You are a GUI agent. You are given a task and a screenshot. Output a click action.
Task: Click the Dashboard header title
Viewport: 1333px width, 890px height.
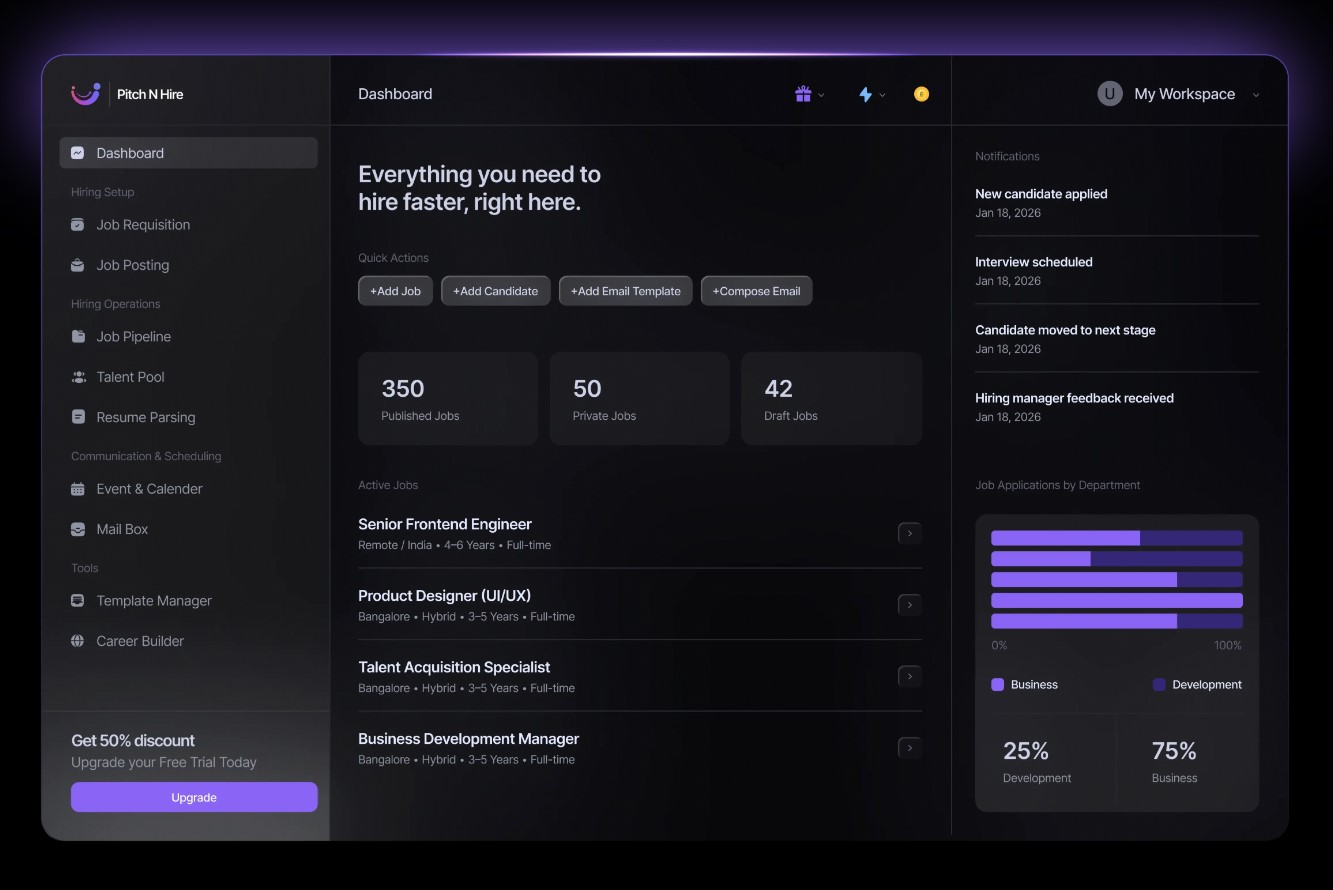[395, 94]
